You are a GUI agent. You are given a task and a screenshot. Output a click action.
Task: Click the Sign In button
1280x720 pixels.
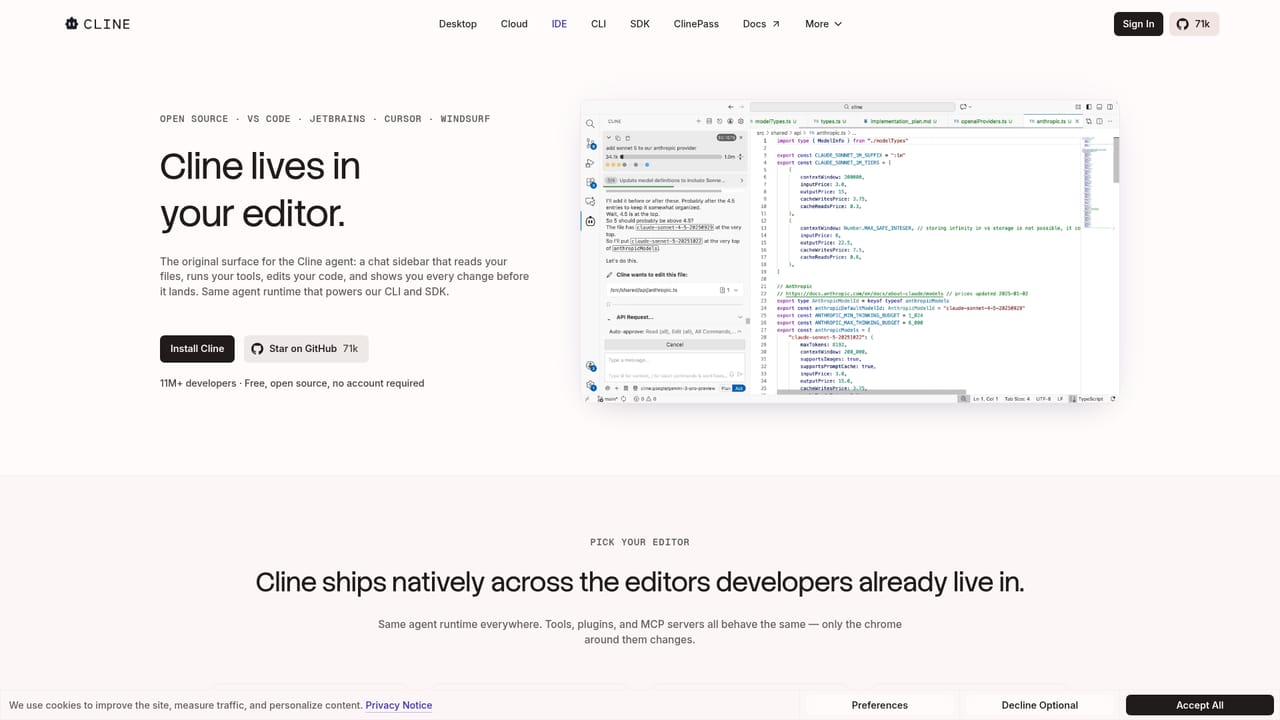[x=1138, y=24]
